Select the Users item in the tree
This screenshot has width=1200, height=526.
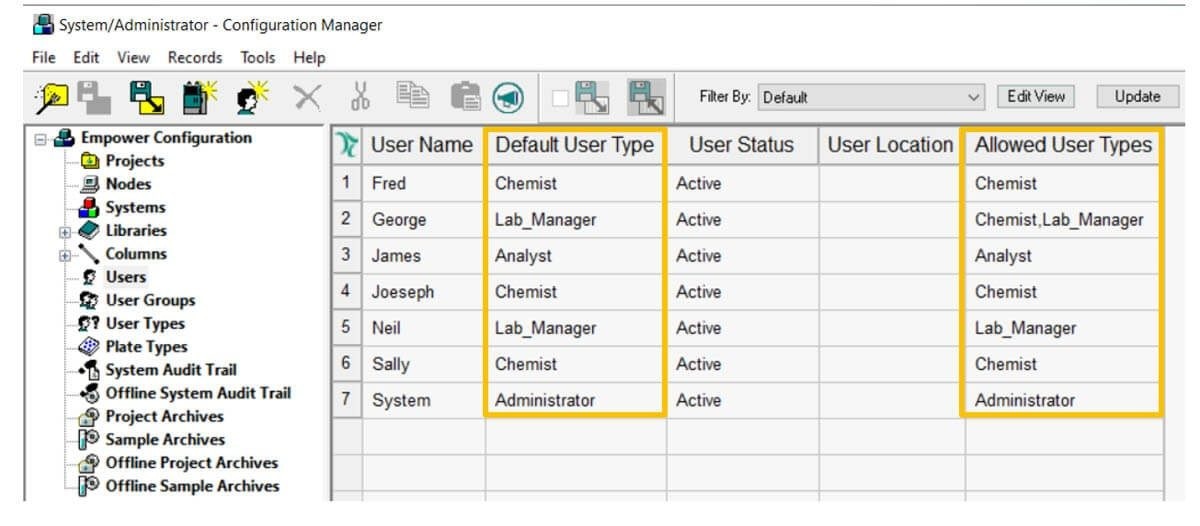pyautogui.click(x=125, y=277)
